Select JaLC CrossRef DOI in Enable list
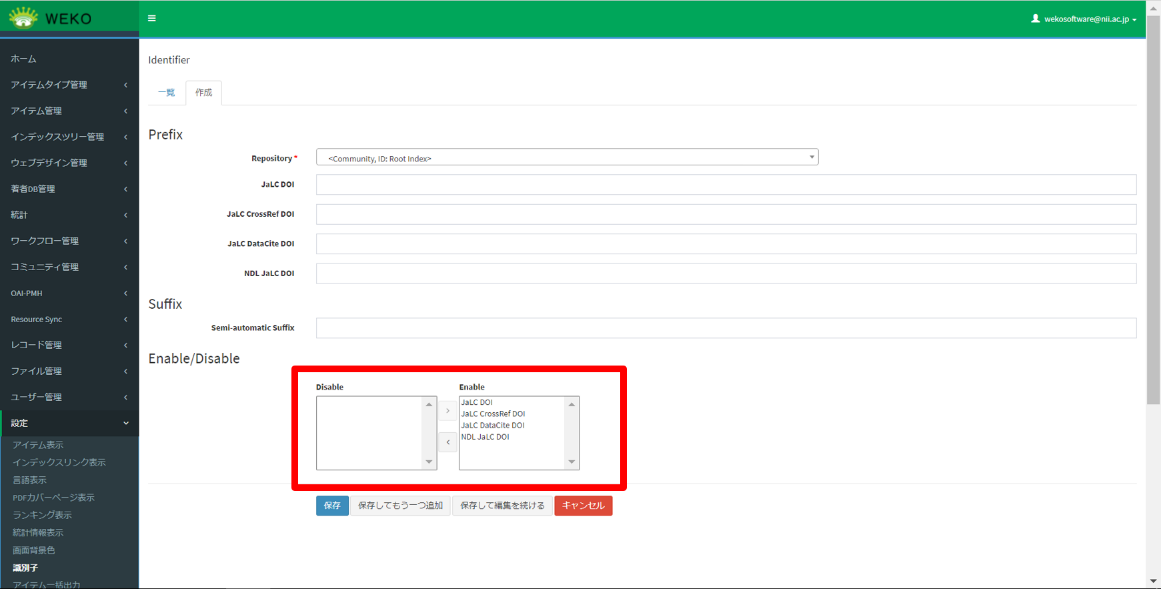1161x589 pixels. pos(493,414)
